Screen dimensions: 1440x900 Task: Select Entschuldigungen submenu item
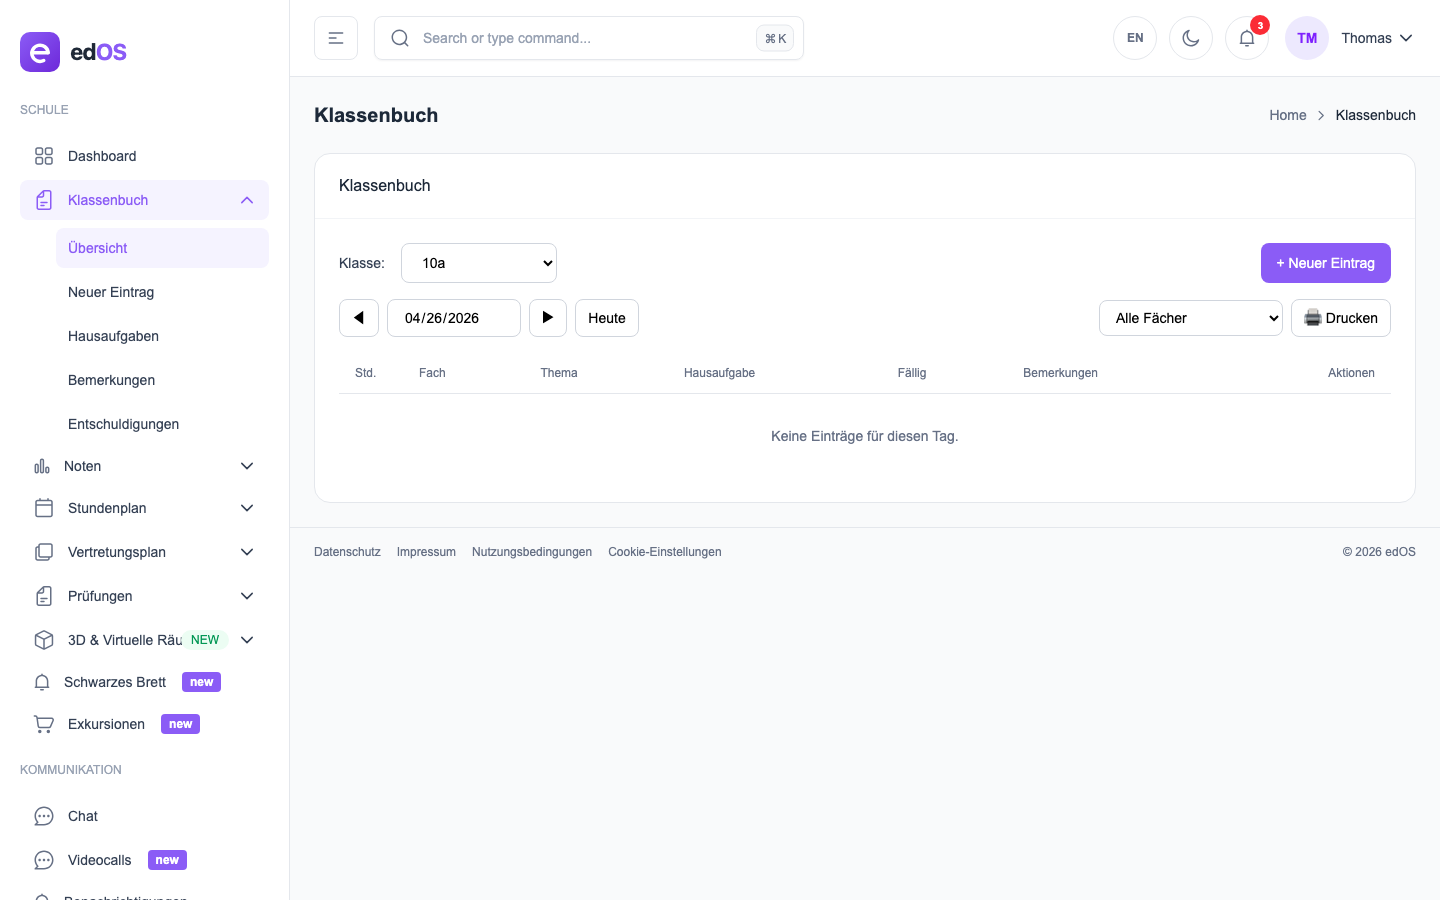123,424
